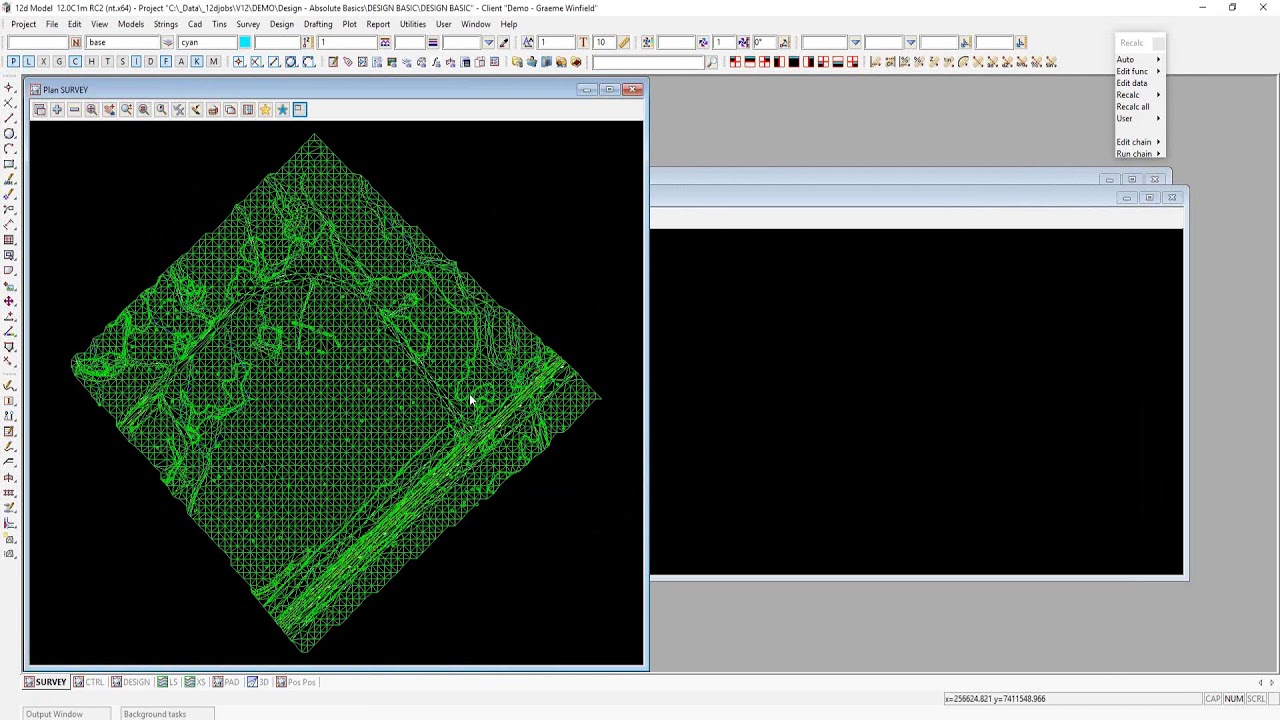The image size is (1280, 720).
Task: Open the Tins menu
Action: click(219, 24)
